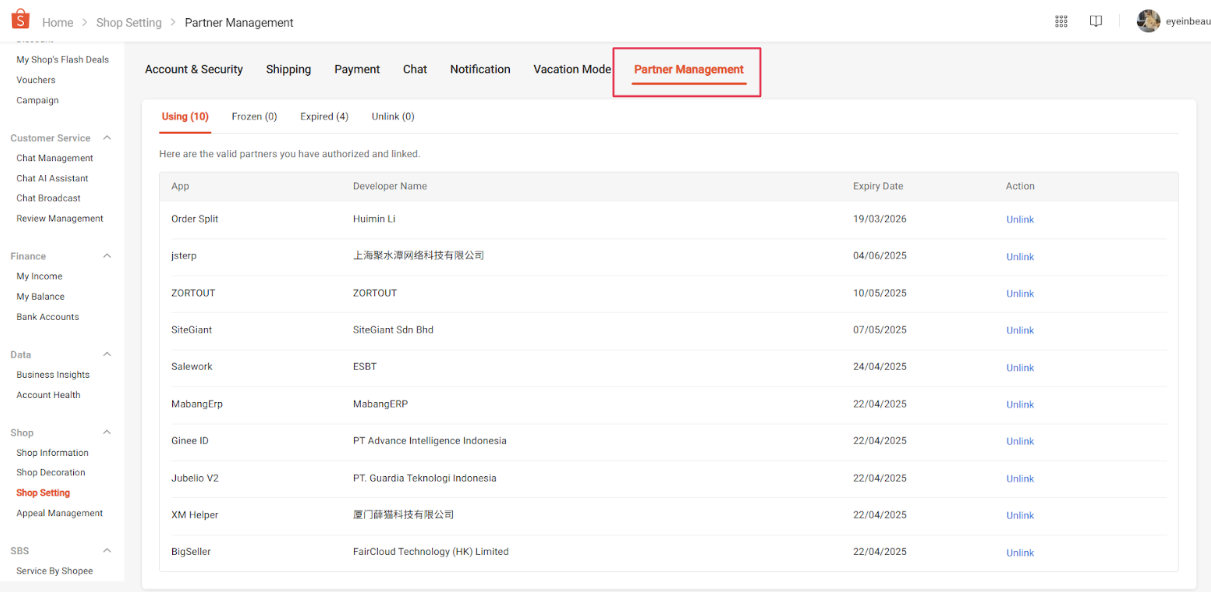The image size is (1211, 593).
Task: Switch to the Expired (4) tab
Action: 324,116
